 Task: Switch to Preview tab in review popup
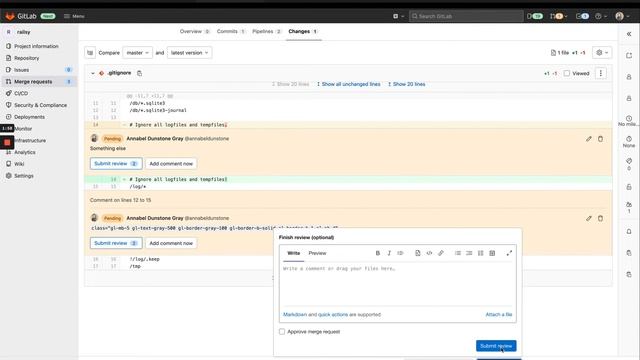point(317,253)
